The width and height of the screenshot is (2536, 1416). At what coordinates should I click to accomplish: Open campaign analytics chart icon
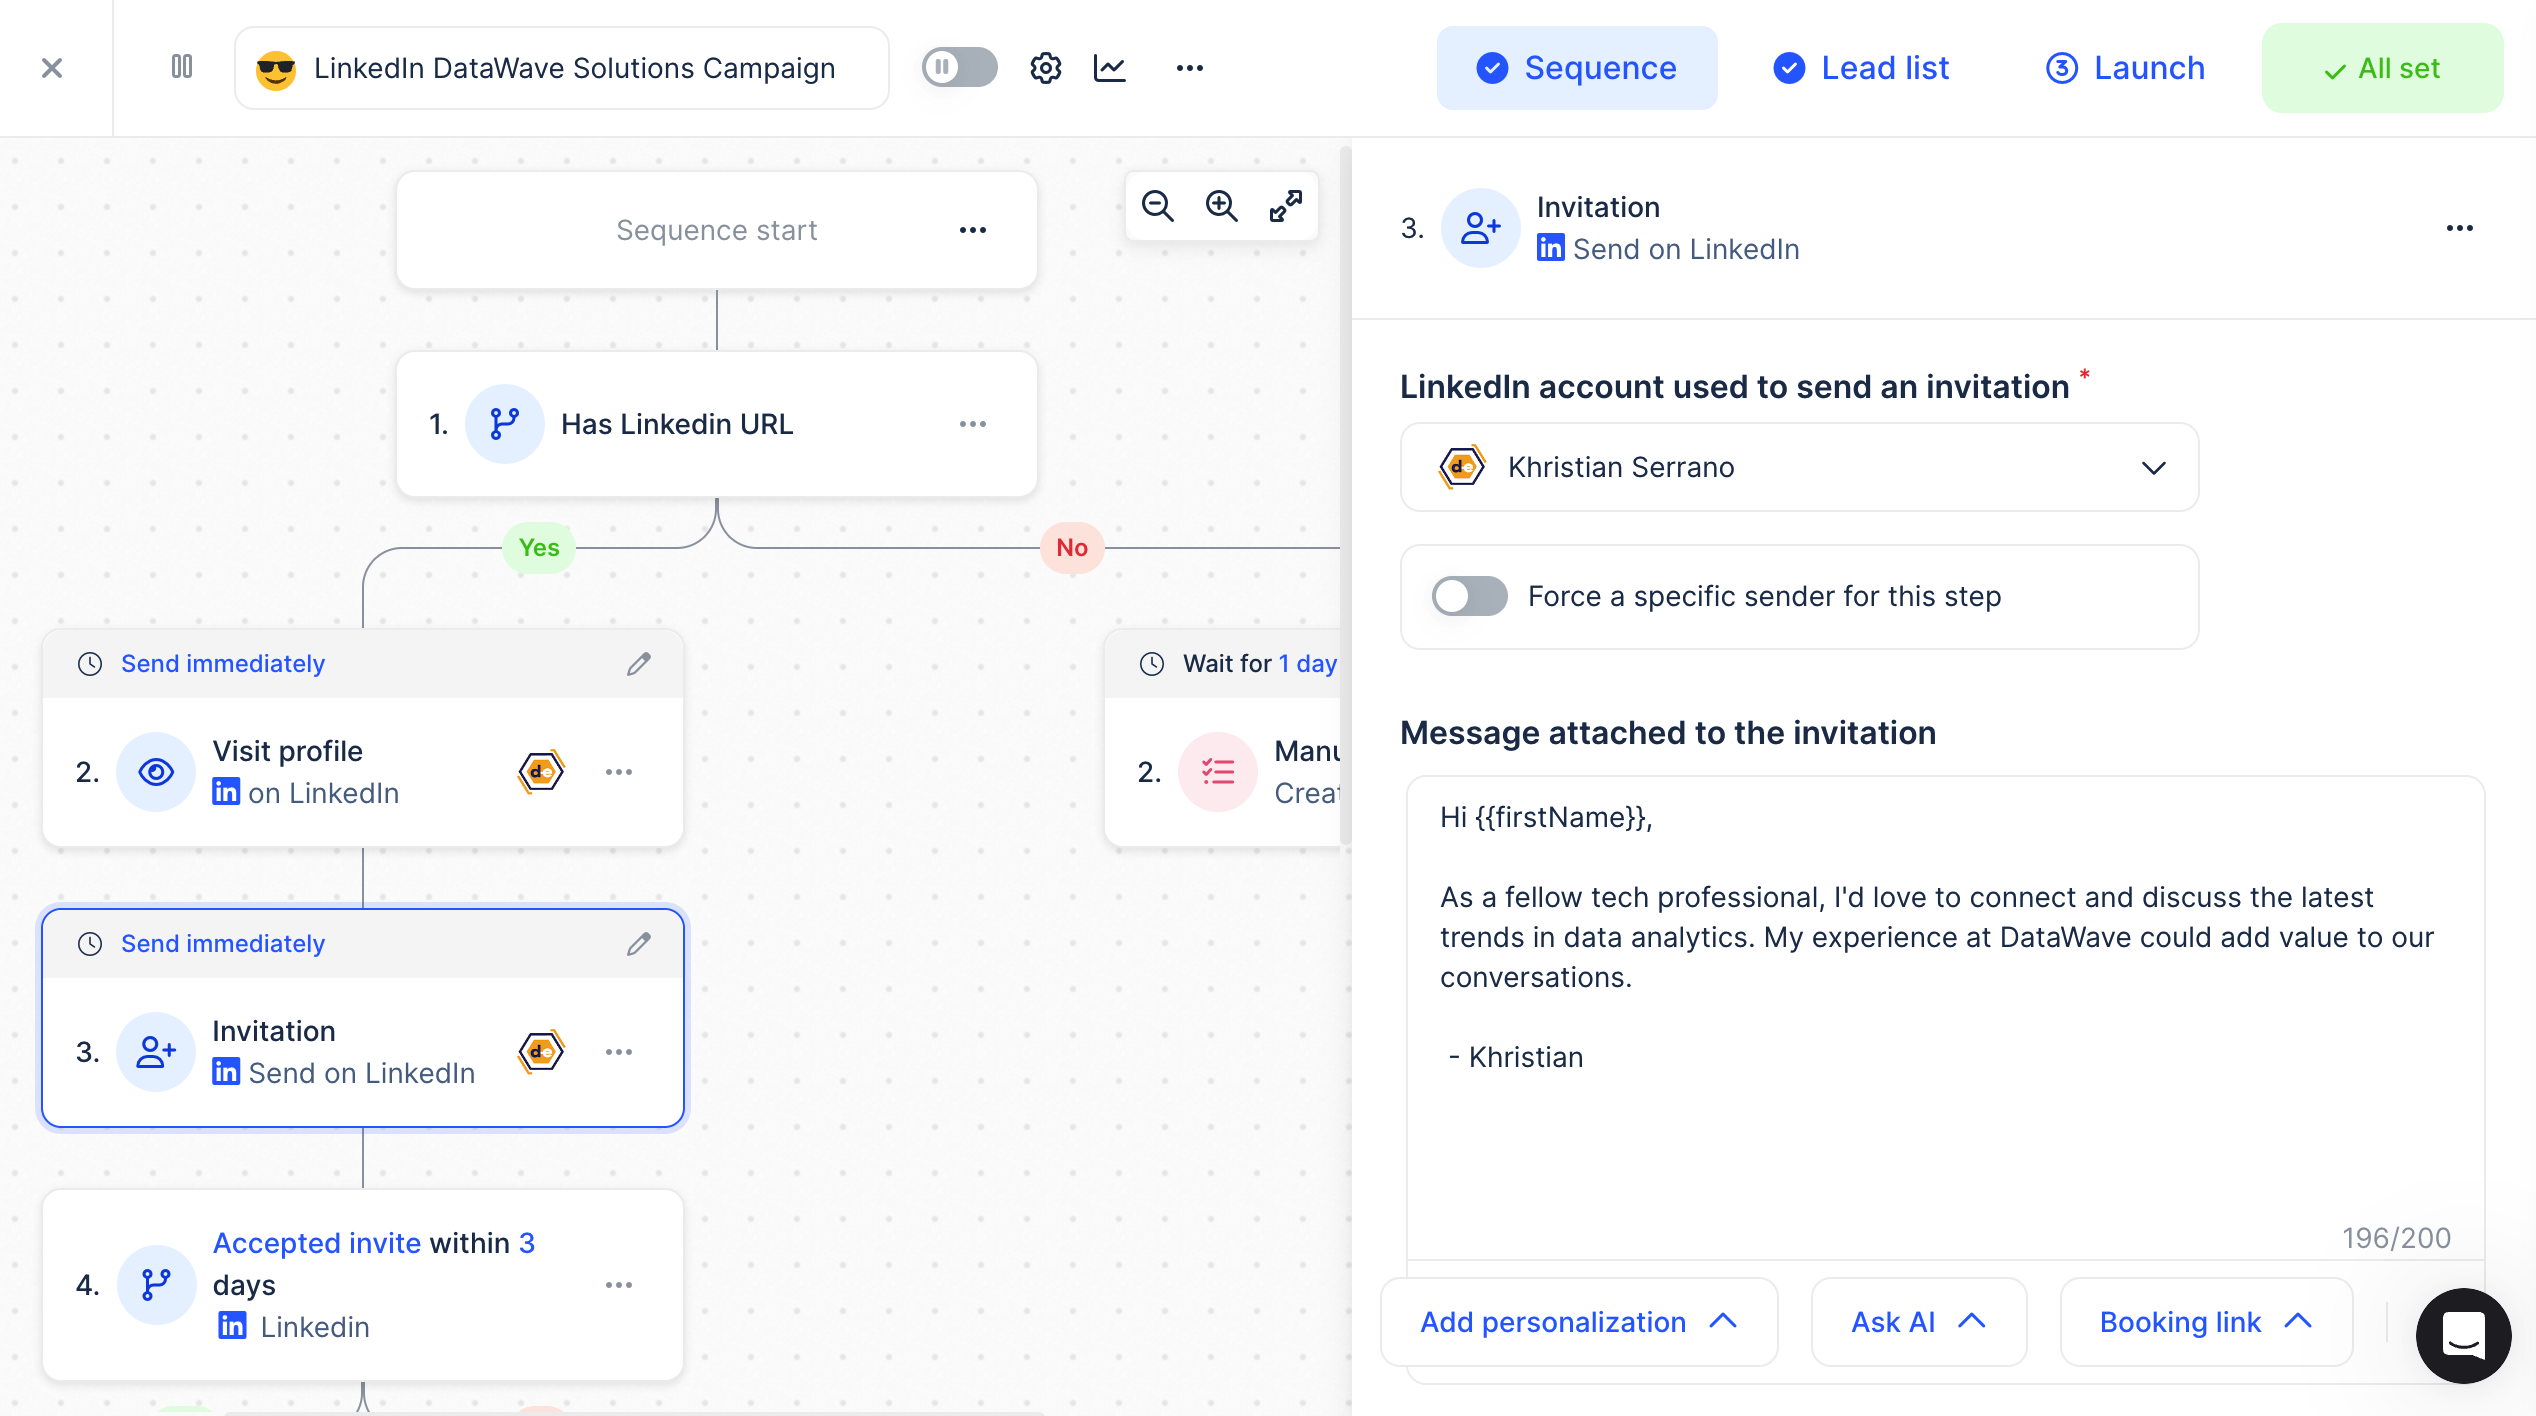pyautogui.click(x=1110, y=68)
